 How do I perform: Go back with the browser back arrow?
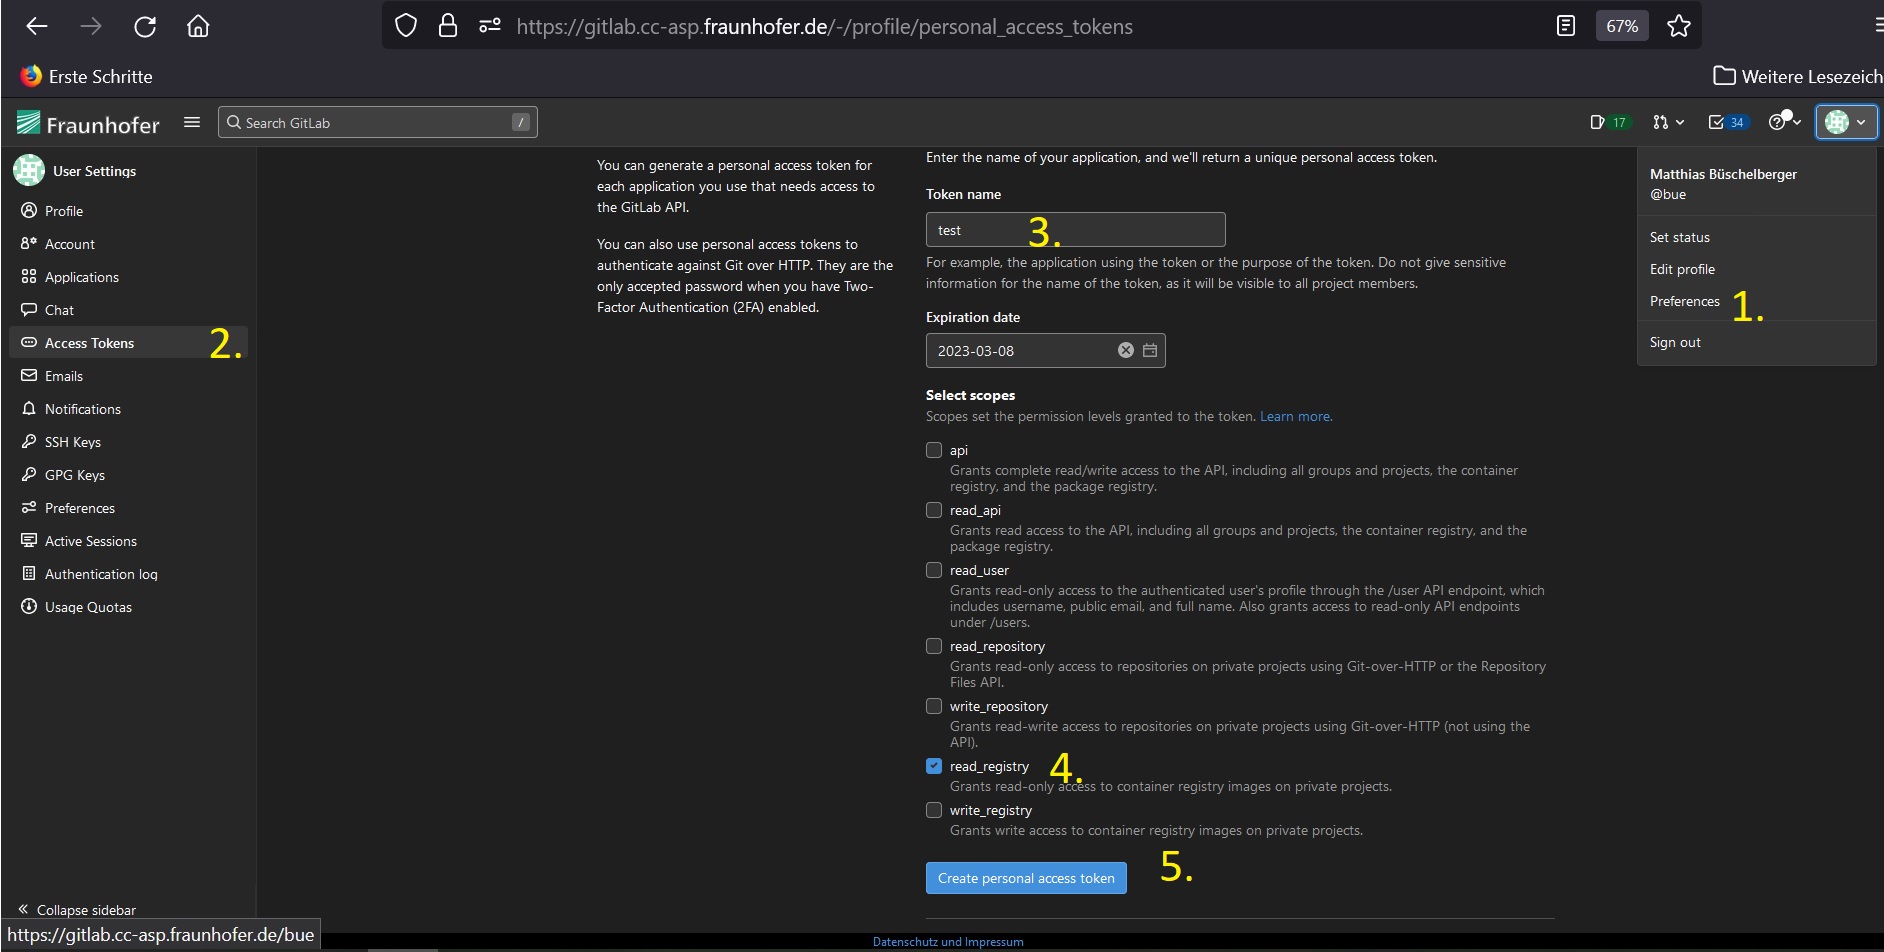37,26
